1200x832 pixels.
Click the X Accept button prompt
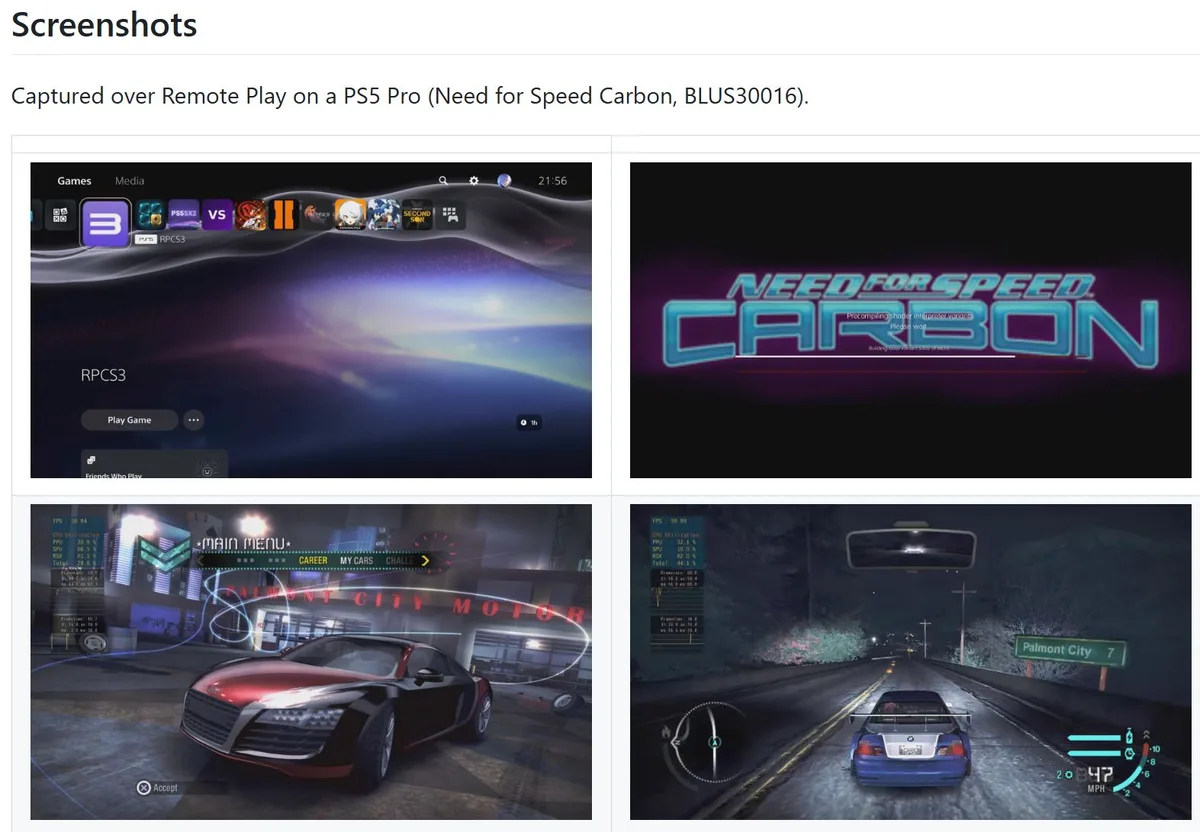pyautogui.click(x=158, y=788)
